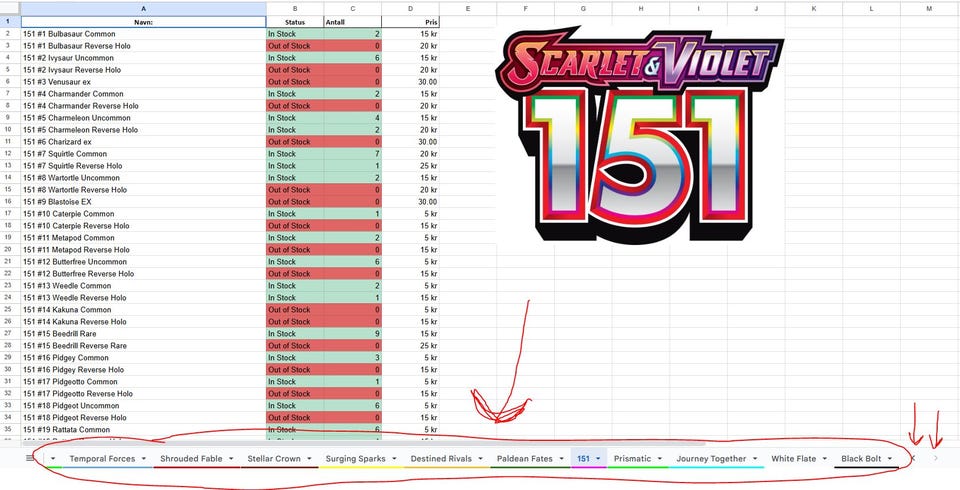Click the 'Status' header cell
This screenshot has height=490, width=960.
295,21
